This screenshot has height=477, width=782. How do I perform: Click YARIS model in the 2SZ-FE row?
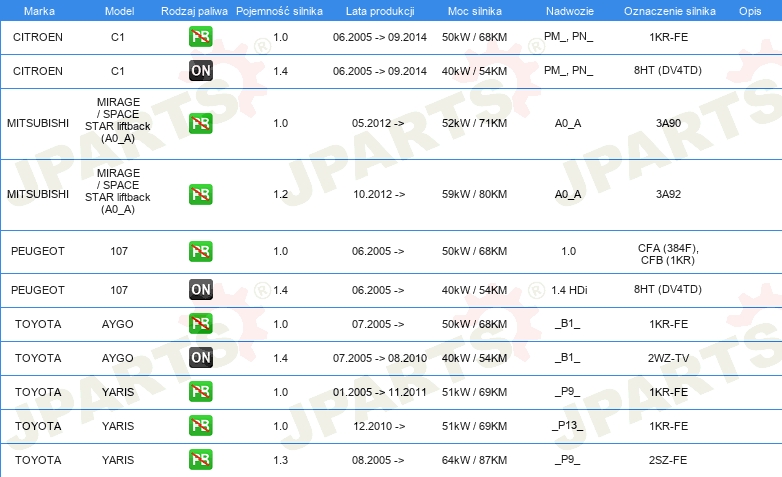118,460
